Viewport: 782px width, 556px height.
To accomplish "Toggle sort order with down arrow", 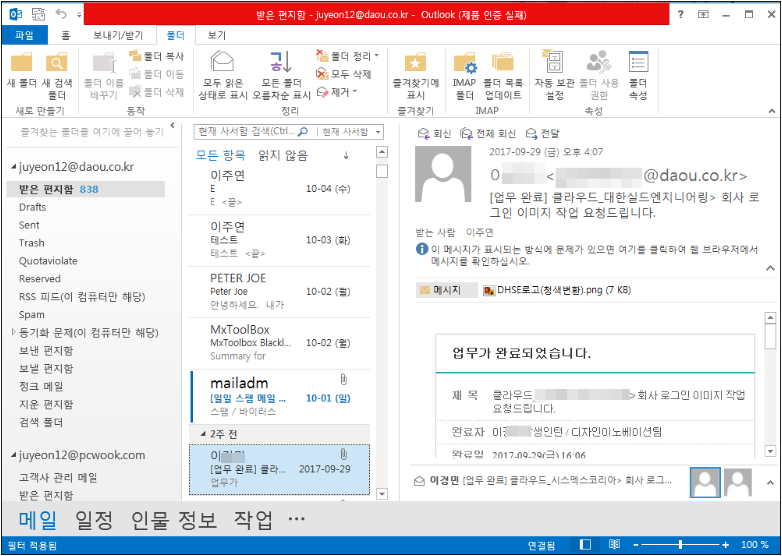I will [x=346, y=156].
